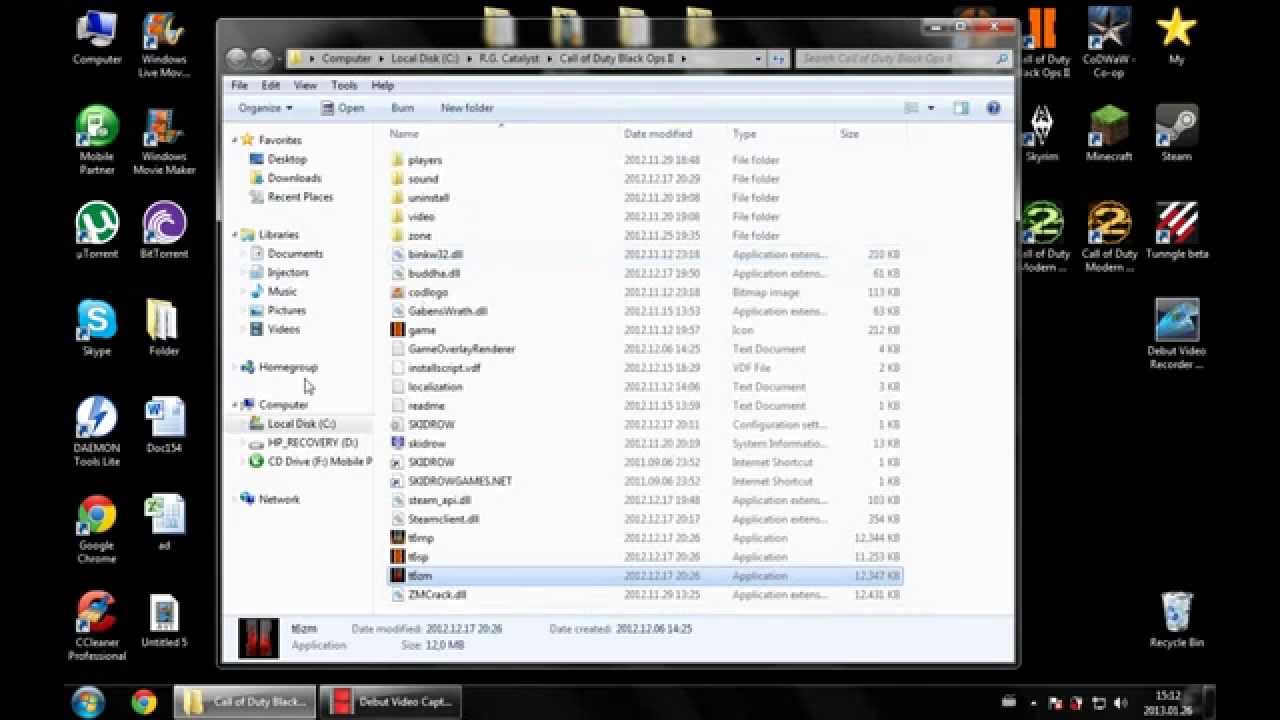1280x720 pixels.
Task: Launch Mobile Partner from the desktop
Action: point(97,140)
